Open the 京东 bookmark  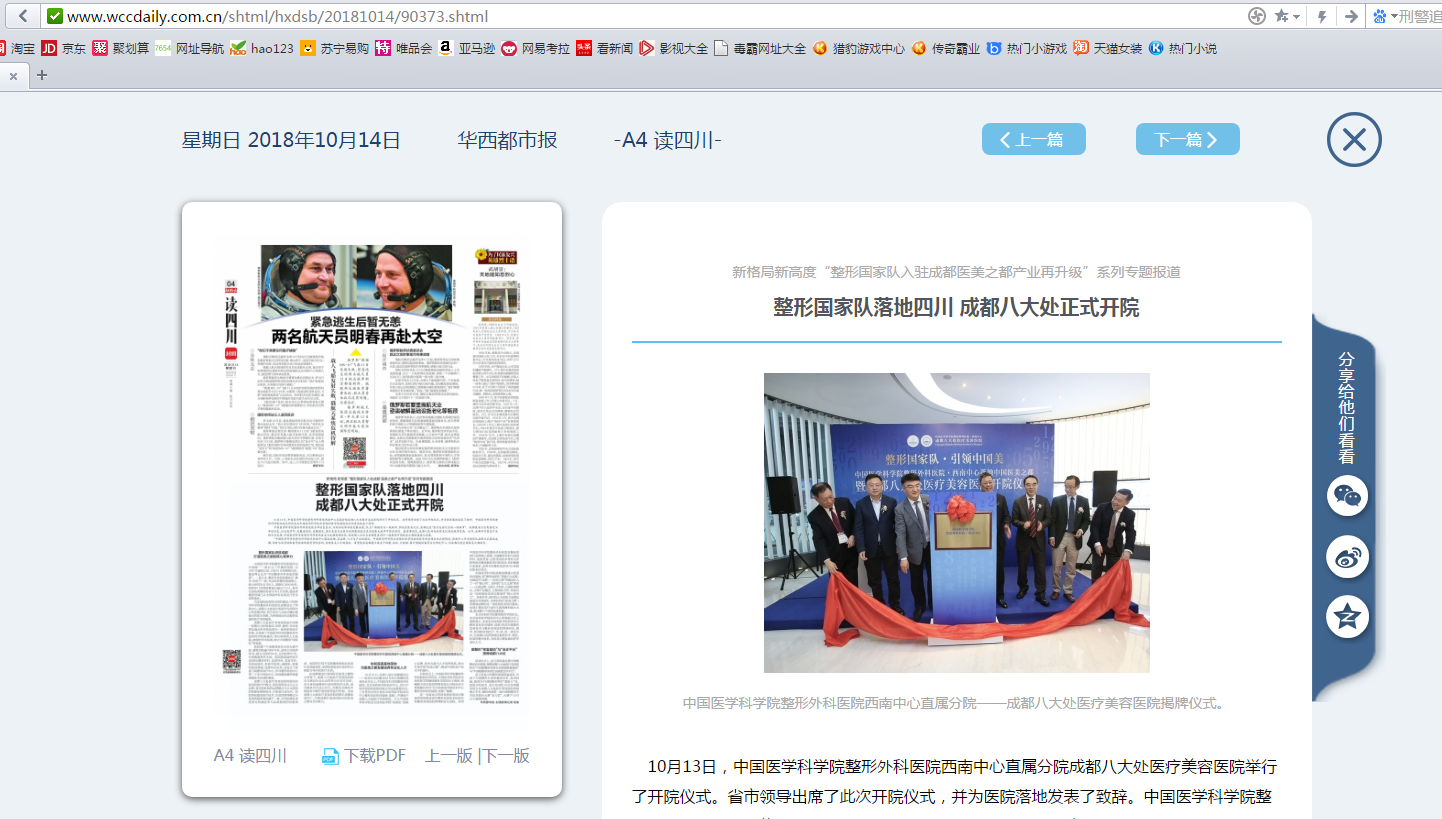[63, 48]
